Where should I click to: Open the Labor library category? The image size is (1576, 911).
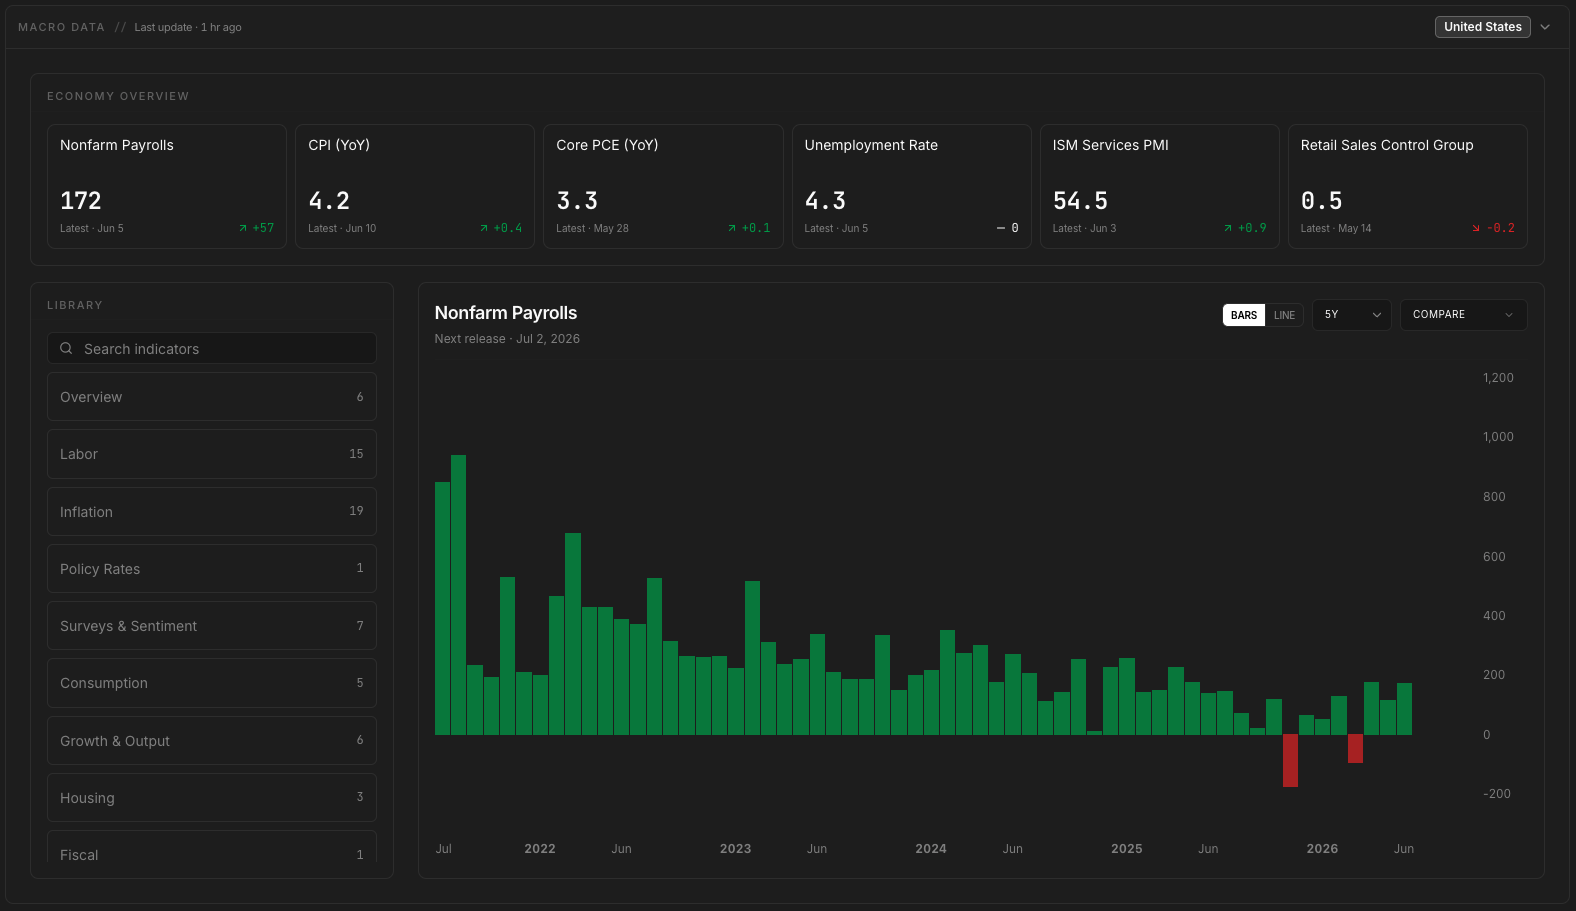click(x=212, y=454)
